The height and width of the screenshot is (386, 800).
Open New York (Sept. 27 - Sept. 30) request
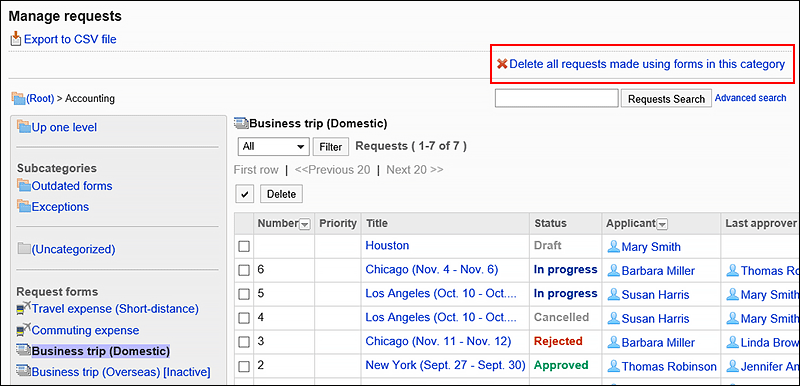(x=445, y=365)
